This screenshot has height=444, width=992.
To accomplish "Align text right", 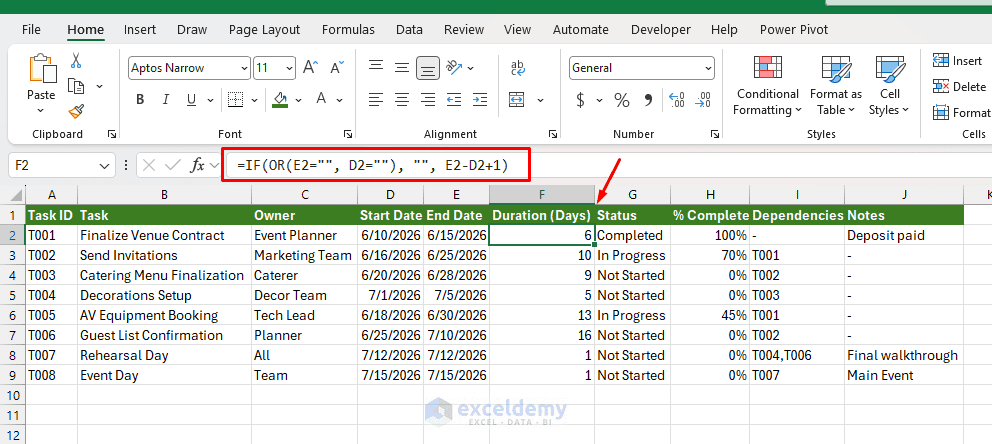I will click(428, 99).
